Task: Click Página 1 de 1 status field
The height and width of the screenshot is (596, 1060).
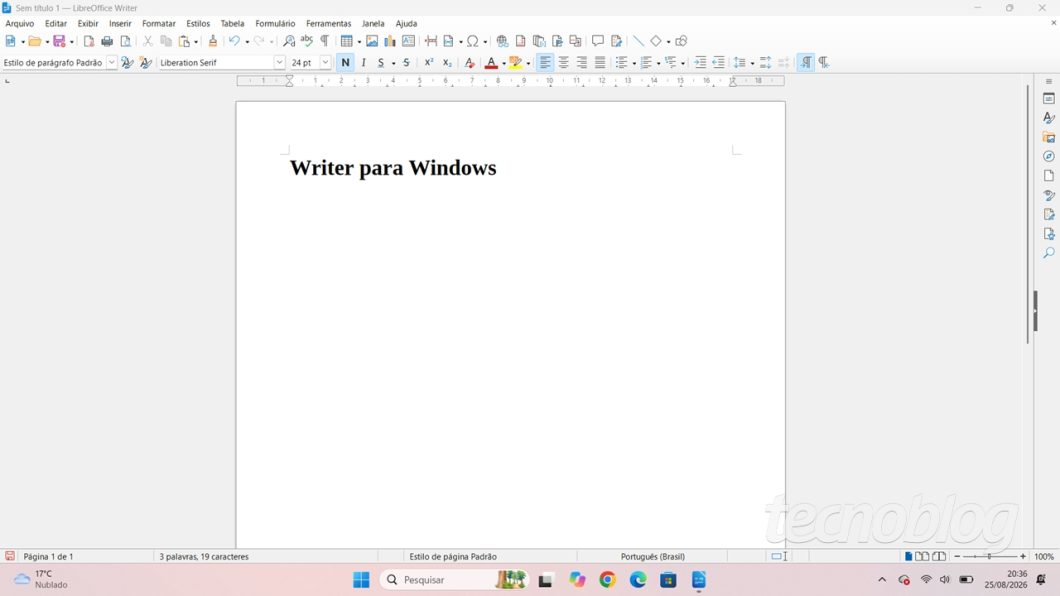Action: 49,557
